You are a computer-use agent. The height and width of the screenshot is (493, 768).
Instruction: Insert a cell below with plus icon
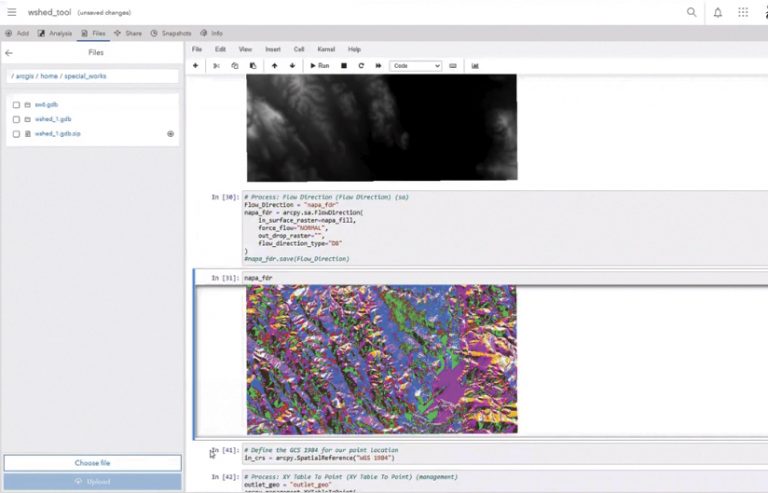pos(195,66)
